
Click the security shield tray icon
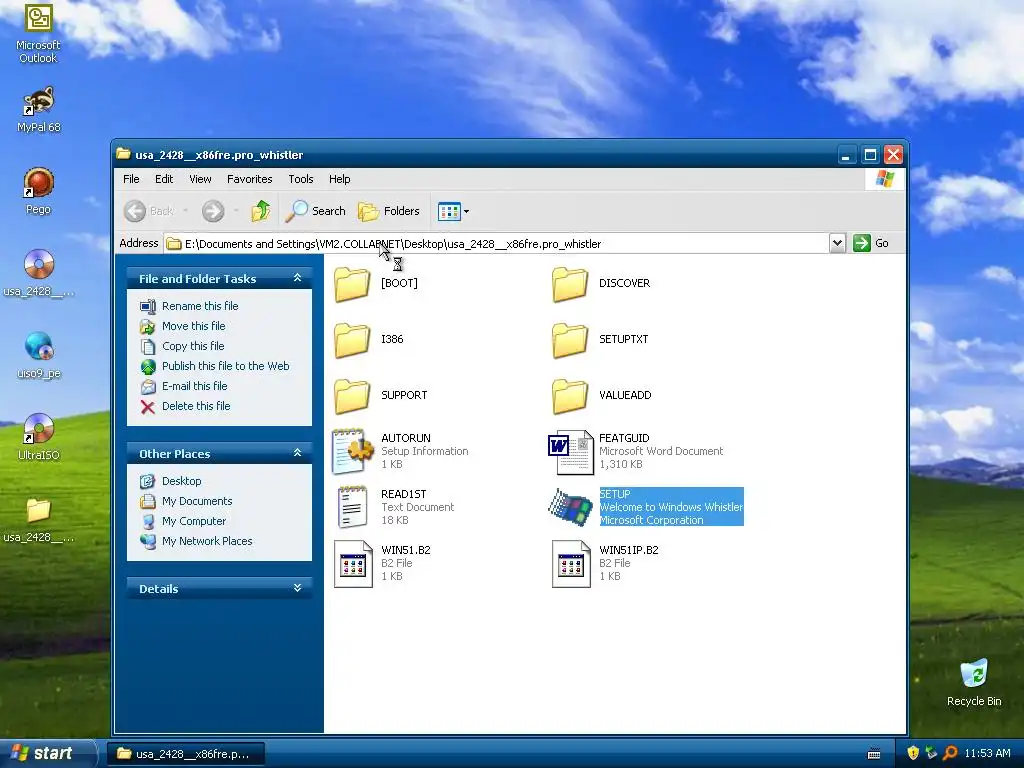[x=913, y=754]
